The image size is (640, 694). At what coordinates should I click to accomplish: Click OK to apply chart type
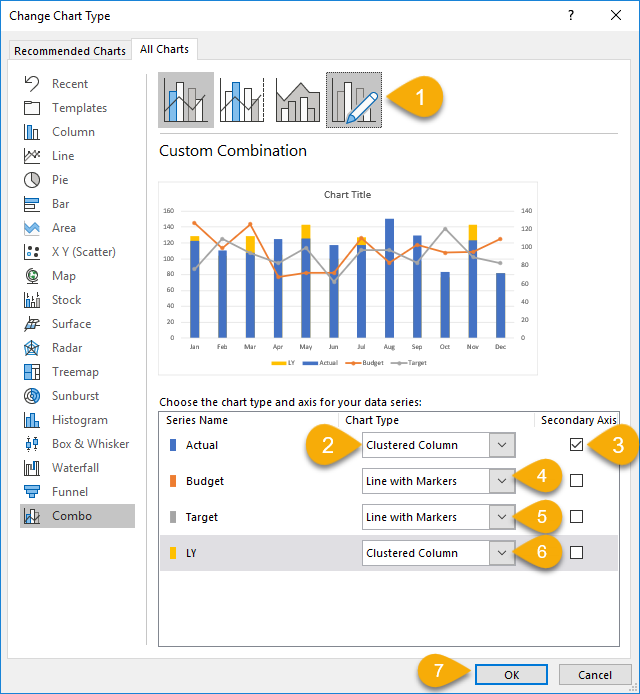pos(511,675)
